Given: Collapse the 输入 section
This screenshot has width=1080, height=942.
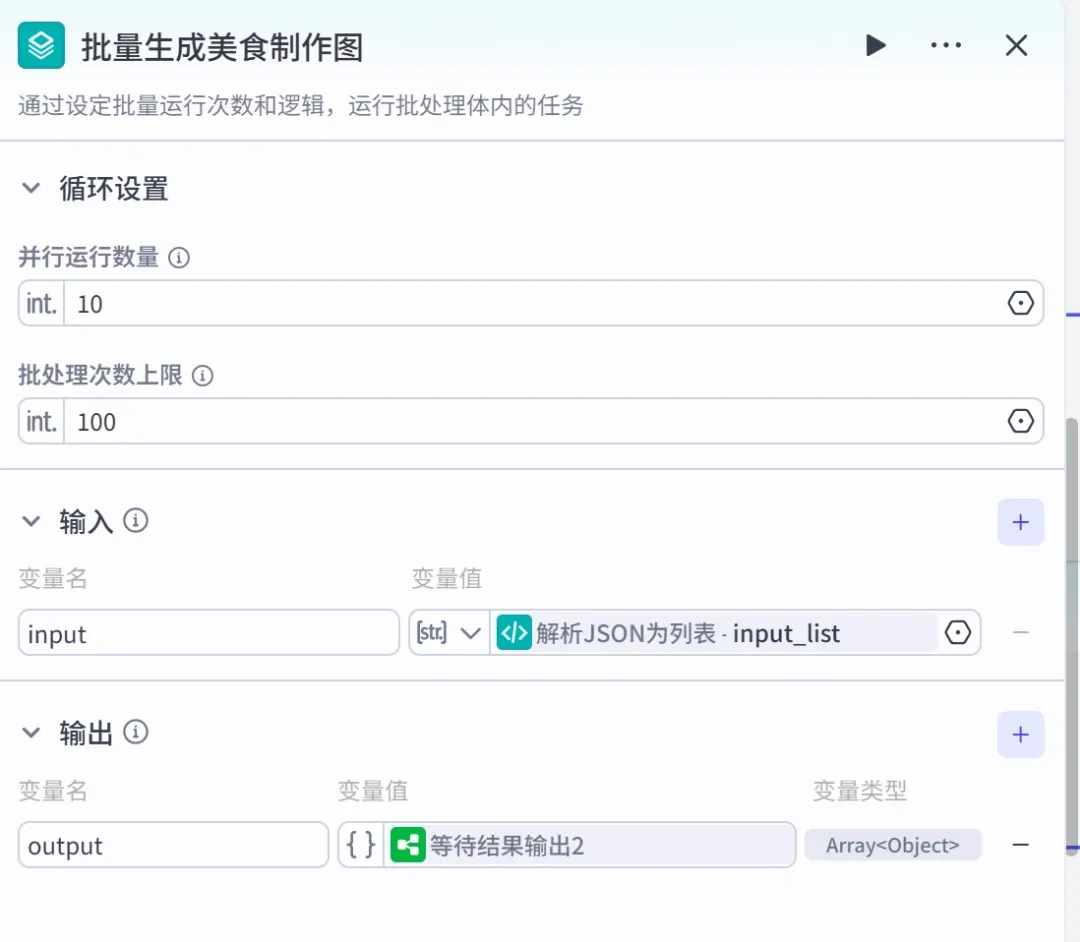Looking at the screenshot, I should point(31,521).
